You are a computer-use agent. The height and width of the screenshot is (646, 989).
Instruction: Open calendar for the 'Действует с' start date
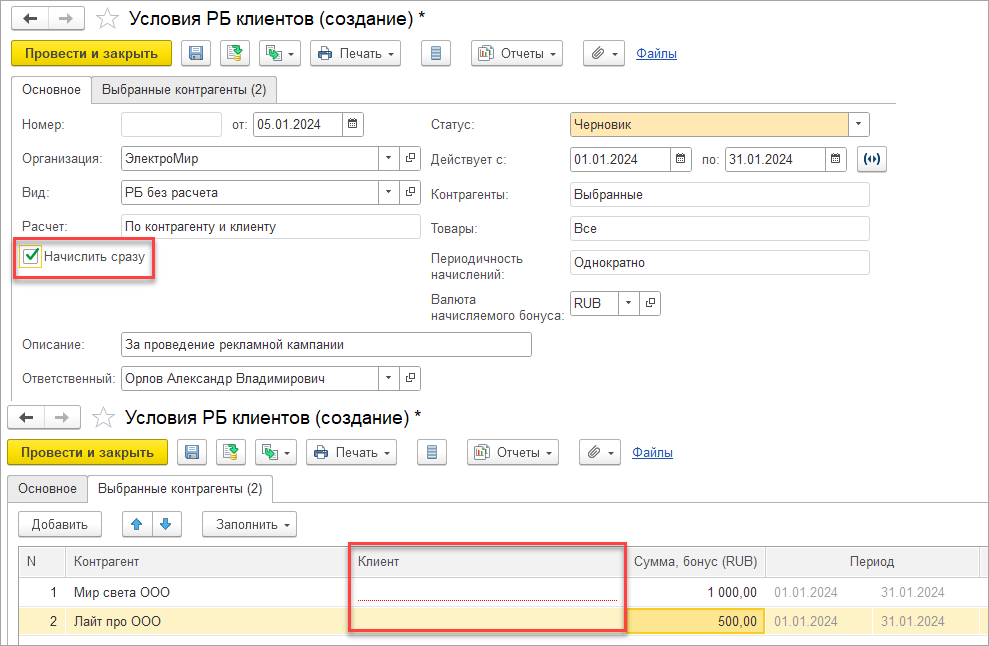681,158
